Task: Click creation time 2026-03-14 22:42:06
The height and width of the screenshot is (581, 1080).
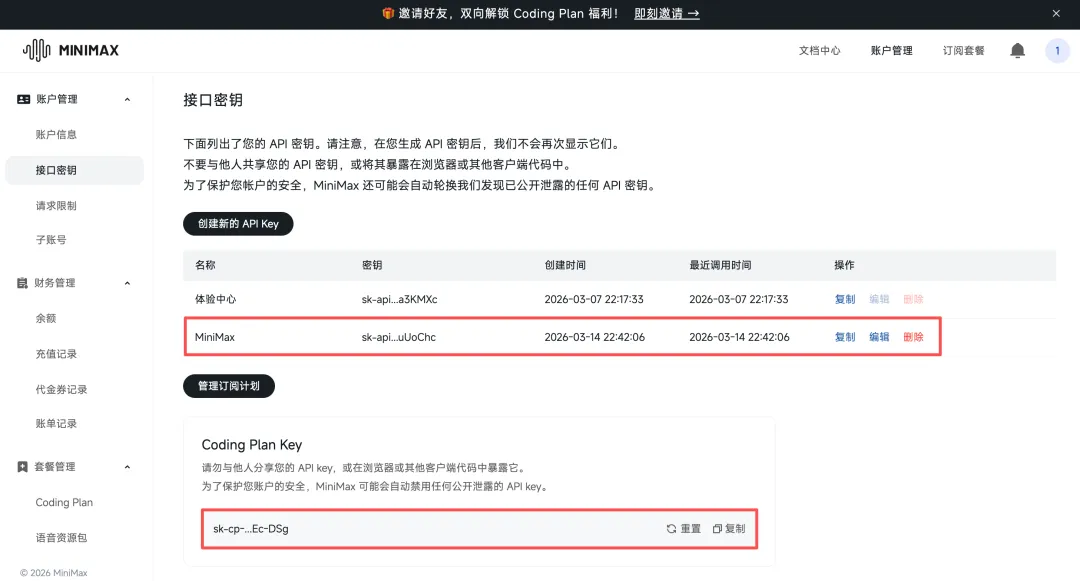Action: (594, 337)
